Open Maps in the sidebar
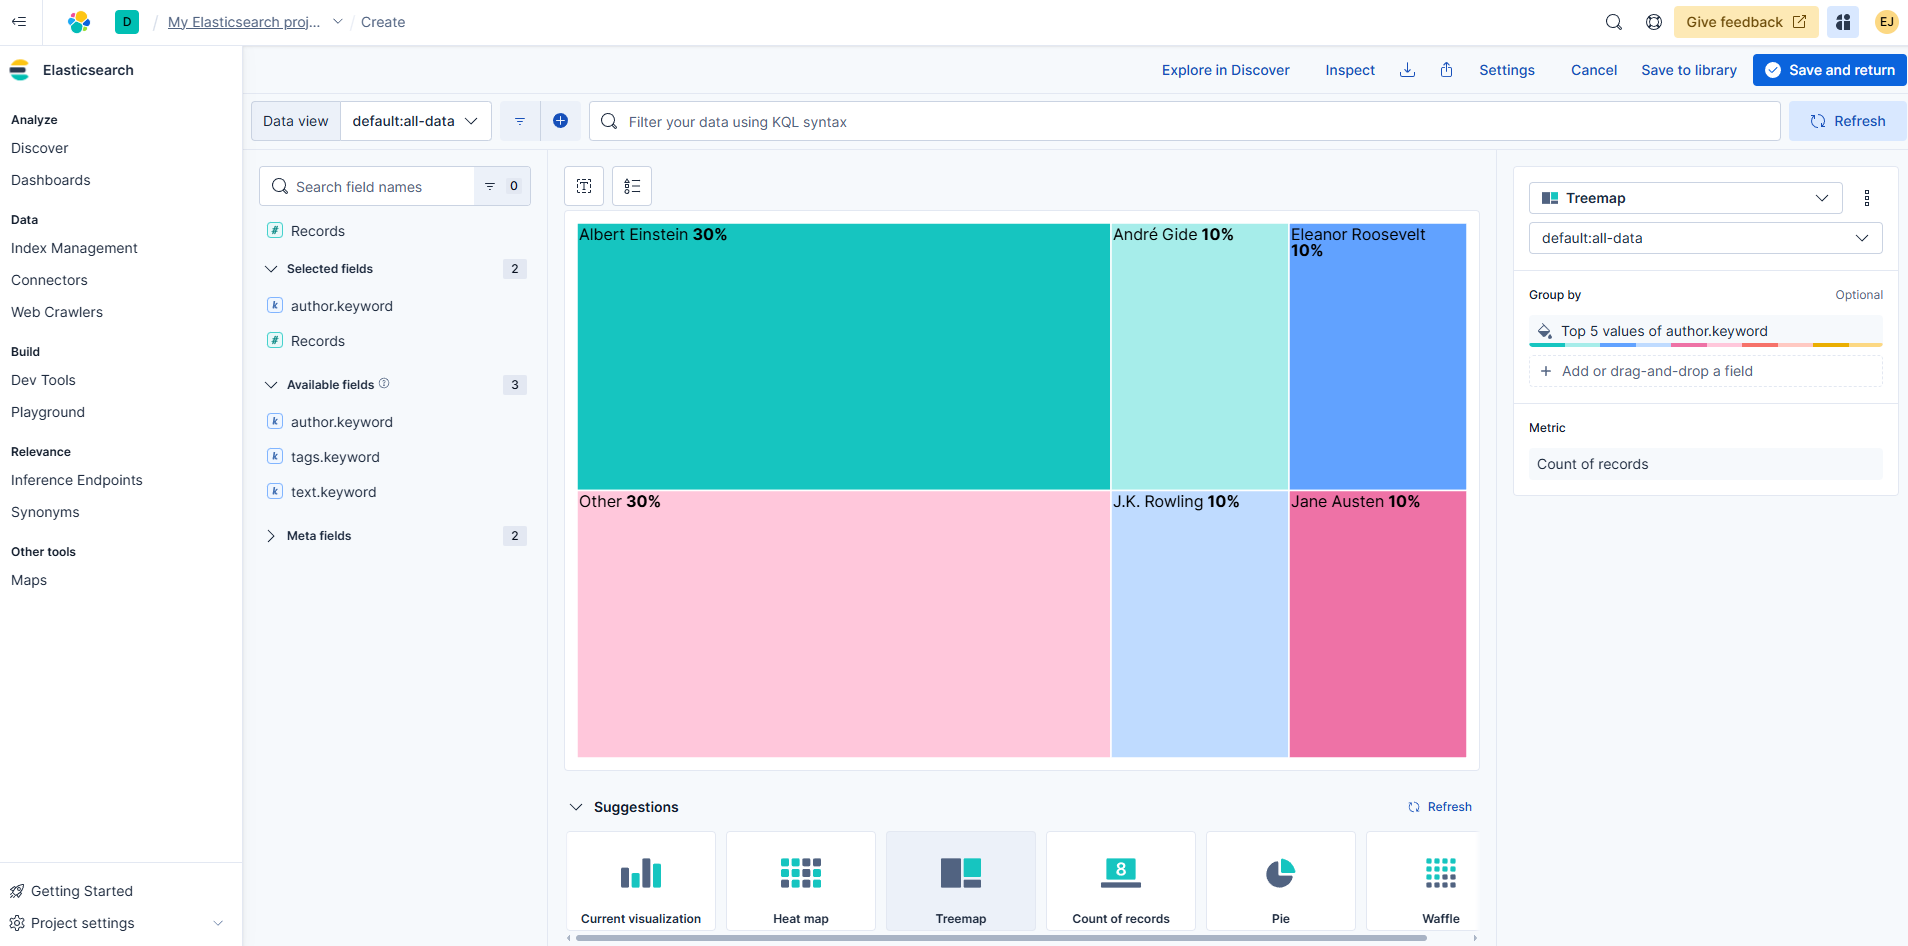The width and height of the screenshot is (1908, 946). click(29, 580)
